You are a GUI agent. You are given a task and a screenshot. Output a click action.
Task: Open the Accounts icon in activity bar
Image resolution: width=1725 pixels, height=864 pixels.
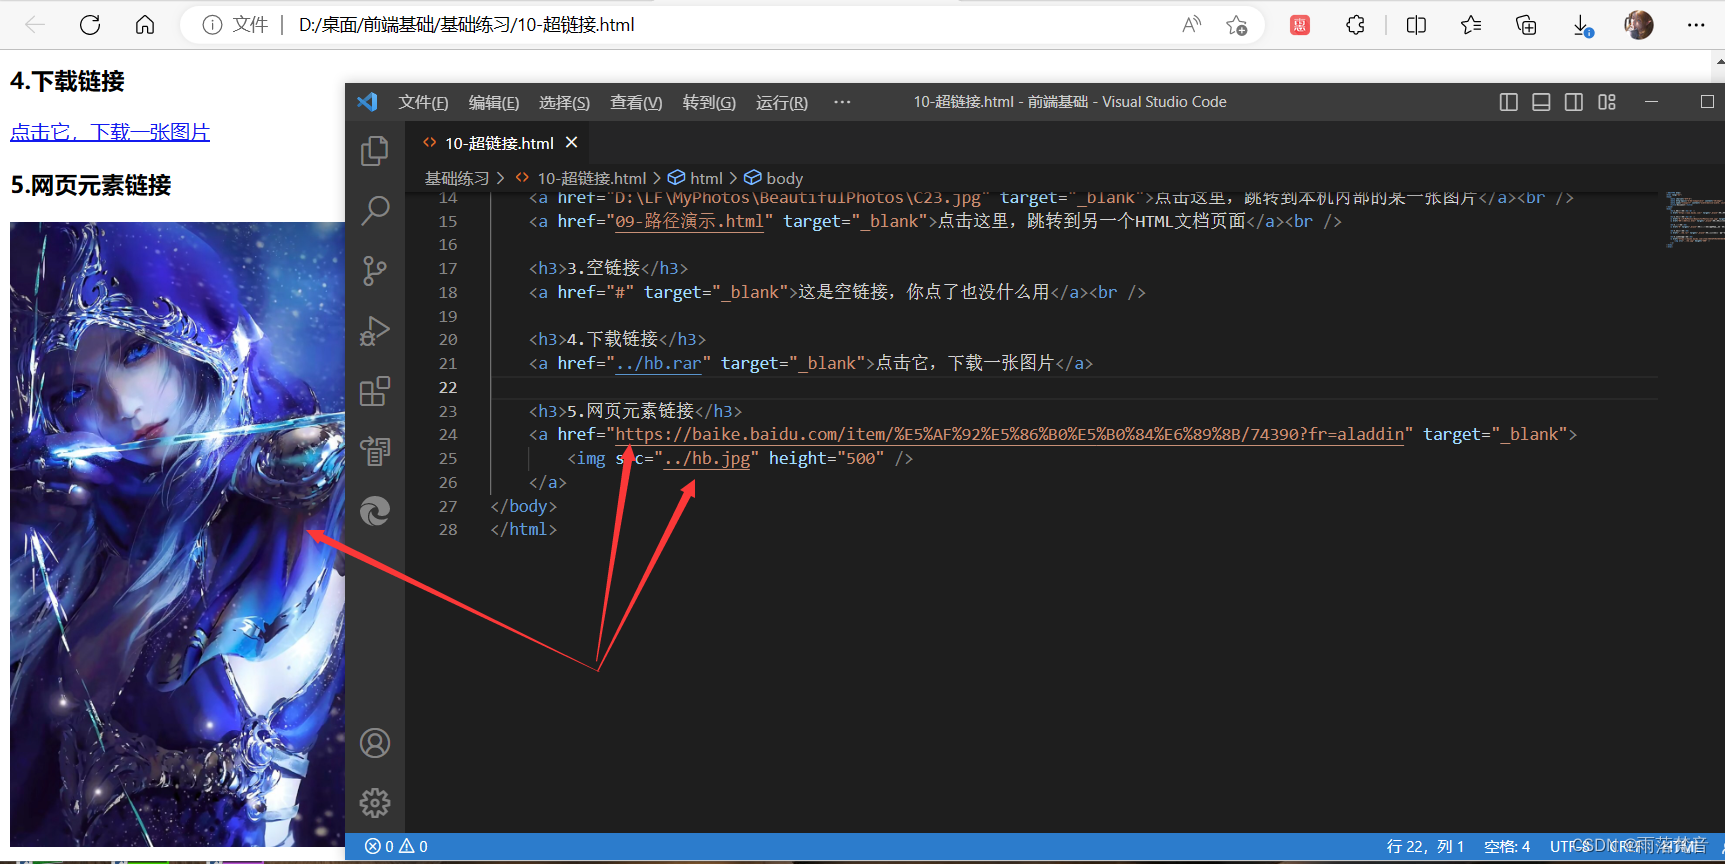(375, 743)
